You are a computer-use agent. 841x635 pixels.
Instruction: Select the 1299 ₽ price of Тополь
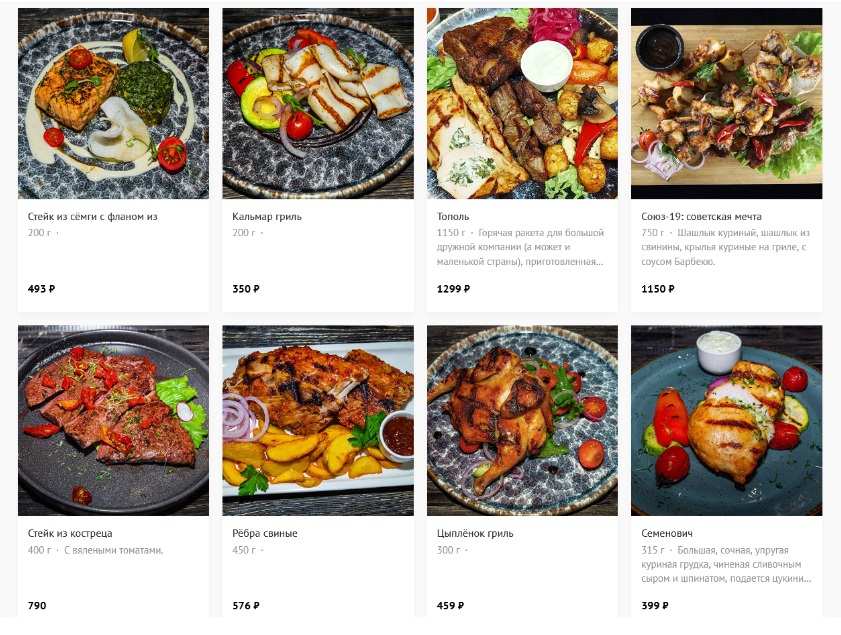(x=453, y=289)
